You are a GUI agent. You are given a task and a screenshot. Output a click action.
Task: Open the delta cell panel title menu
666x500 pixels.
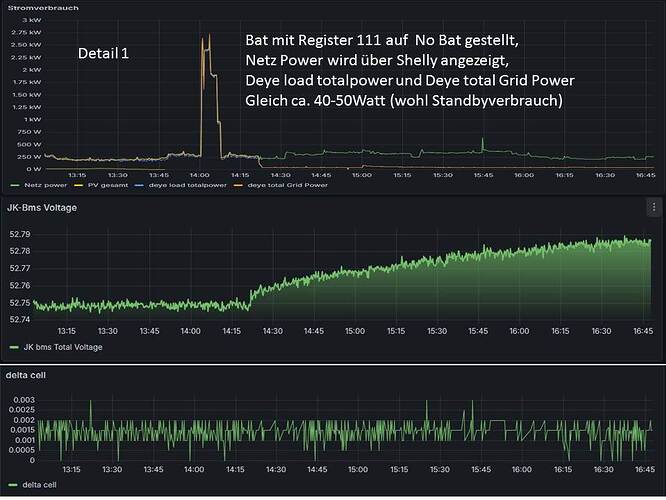point(26,374)
